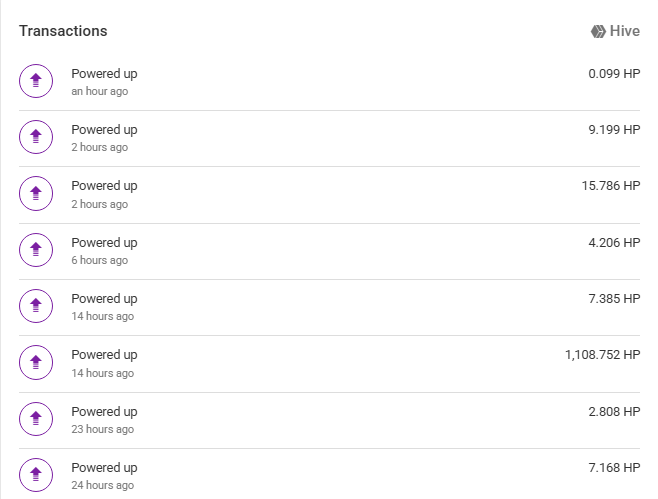Viewport: 658px width, 499px height.
Task: Select the 'an hour ago' Powered up entry
Action: [329, 82]
